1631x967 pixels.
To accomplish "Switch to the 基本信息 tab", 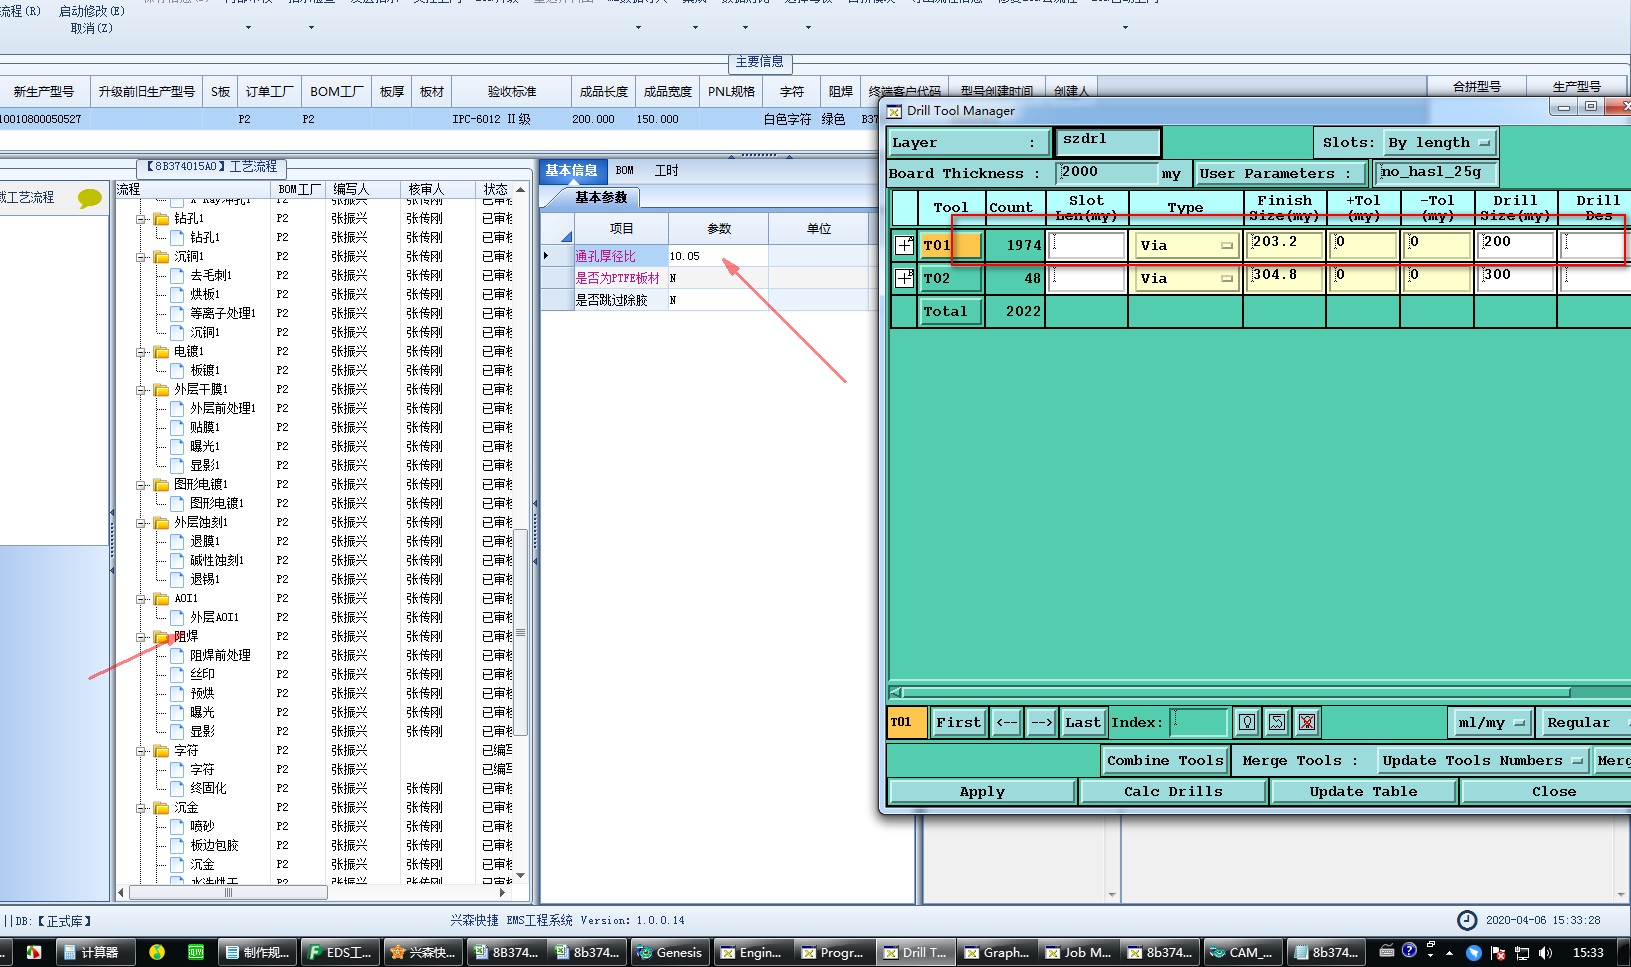I will (x=571, y=171).
